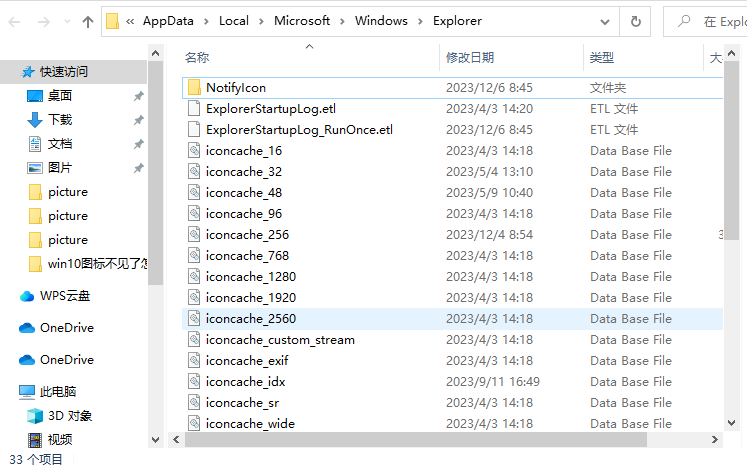Unpin 桌面 using its pin icon
Screen dimensions: 747x466
click(x=138, y=96)
